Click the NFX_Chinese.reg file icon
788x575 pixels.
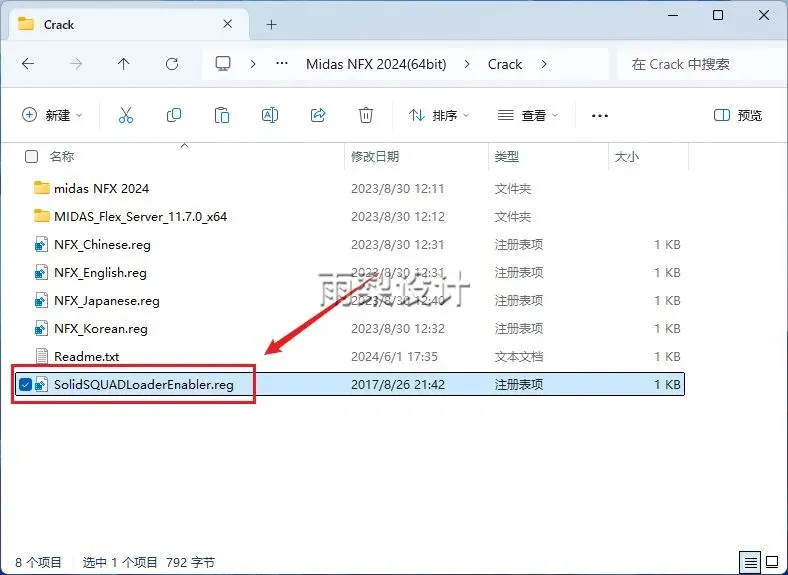[x=41, y=244]
